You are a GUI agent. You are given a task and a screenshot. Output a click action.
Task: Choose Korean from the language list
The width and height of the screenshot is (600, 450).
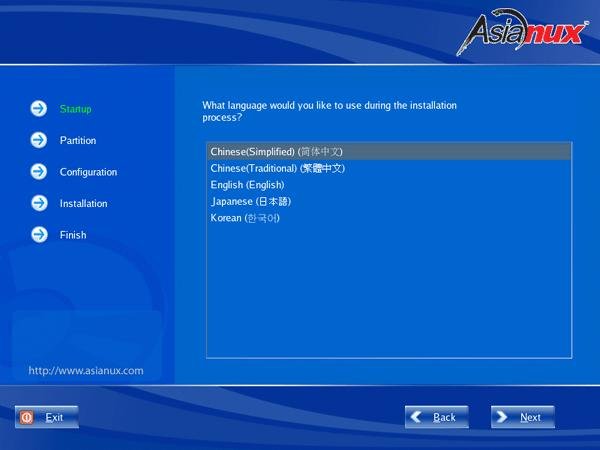point(389,218)
